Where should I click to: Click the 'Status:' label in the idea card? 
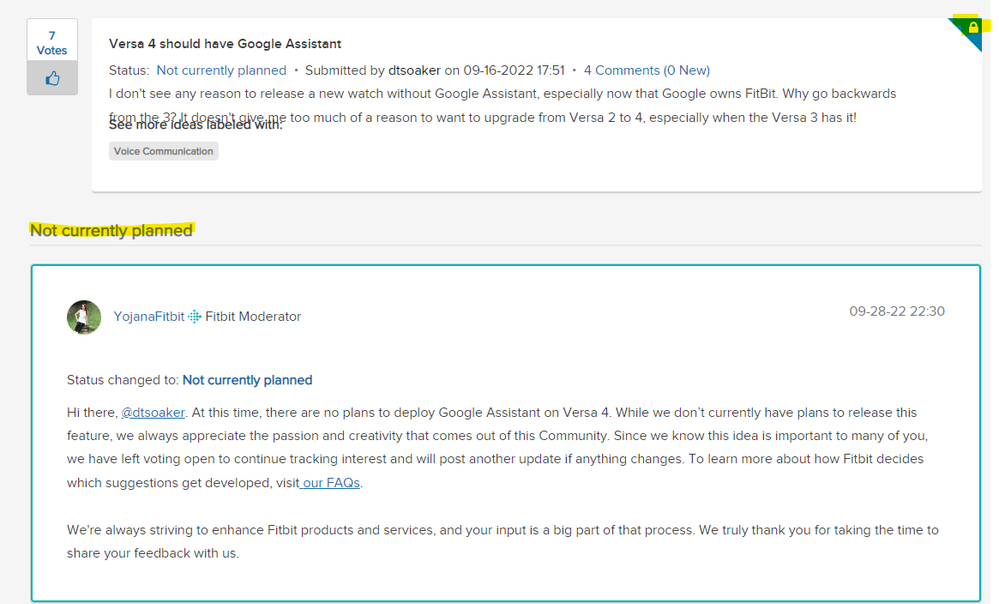coord(129,70)
